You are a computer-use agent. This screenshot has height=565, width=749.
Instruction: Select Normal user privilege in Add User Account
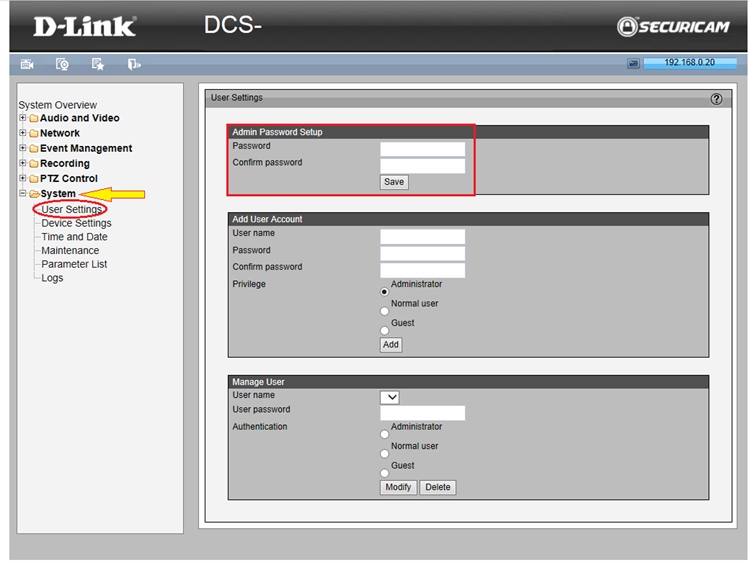385,311
